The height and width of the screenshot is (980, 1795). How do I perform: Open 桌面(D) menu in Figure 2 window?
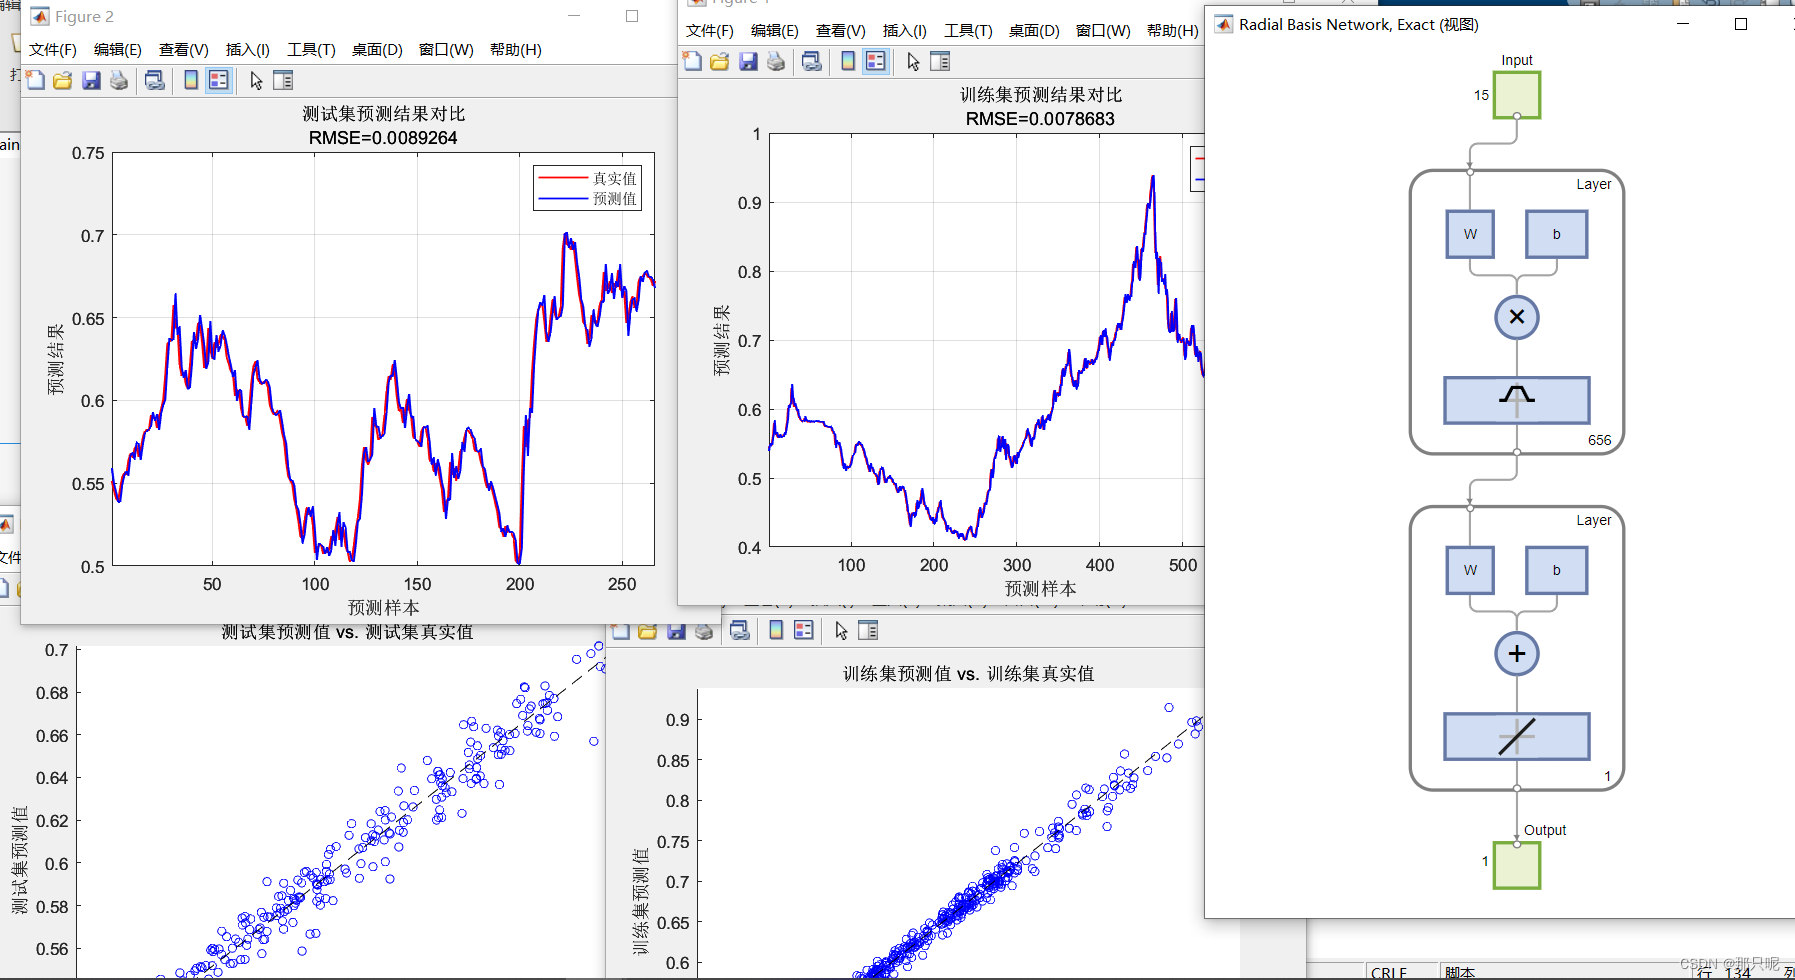click(377, 50)
